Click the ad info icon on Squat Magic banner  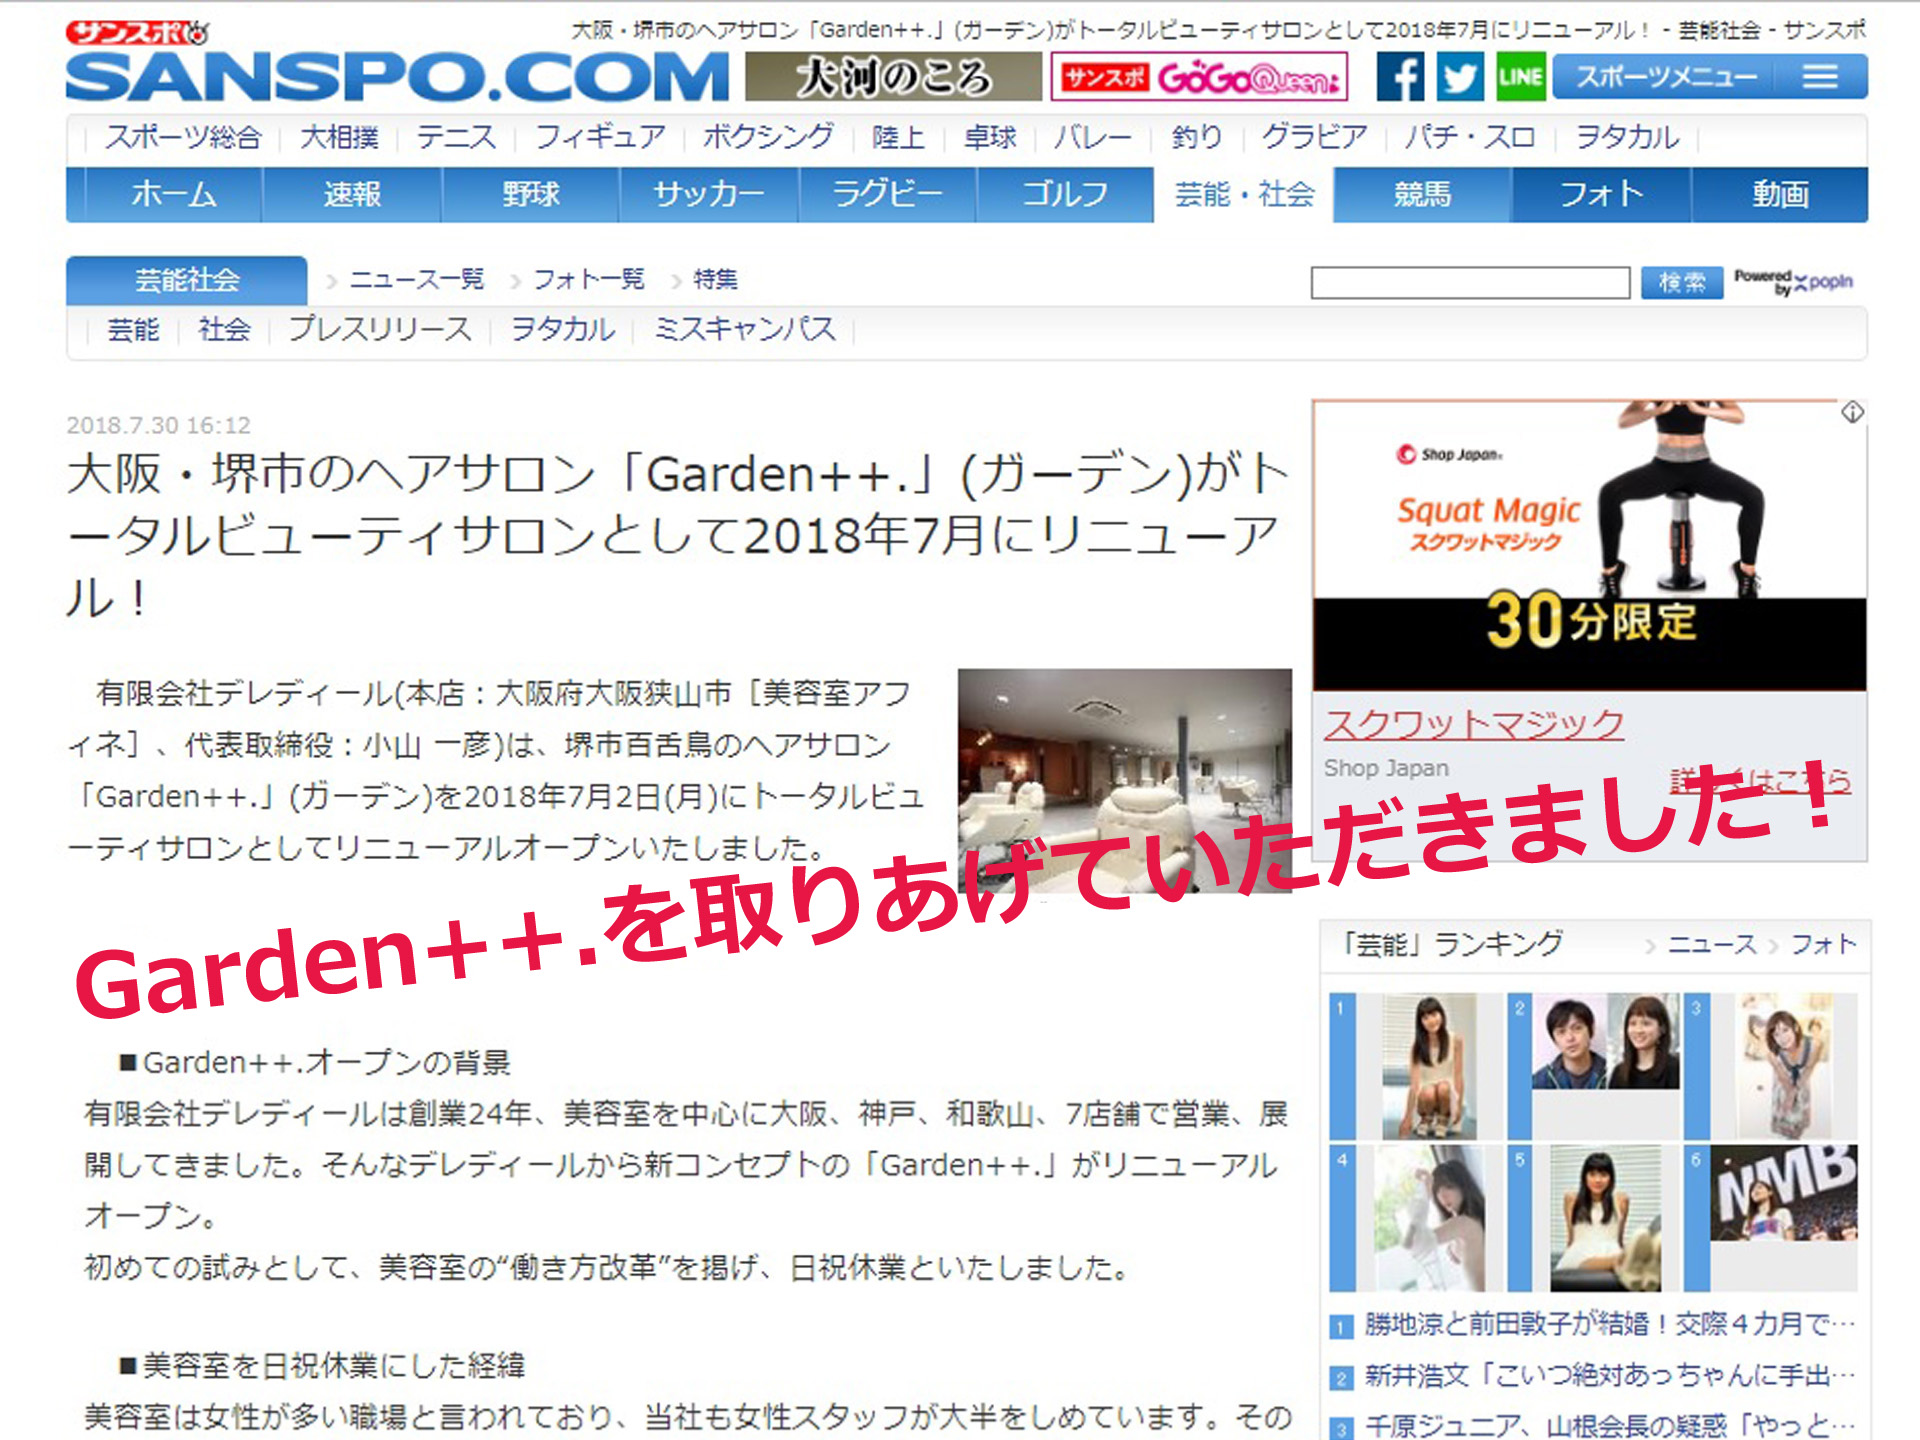(x=1852, y=412)
